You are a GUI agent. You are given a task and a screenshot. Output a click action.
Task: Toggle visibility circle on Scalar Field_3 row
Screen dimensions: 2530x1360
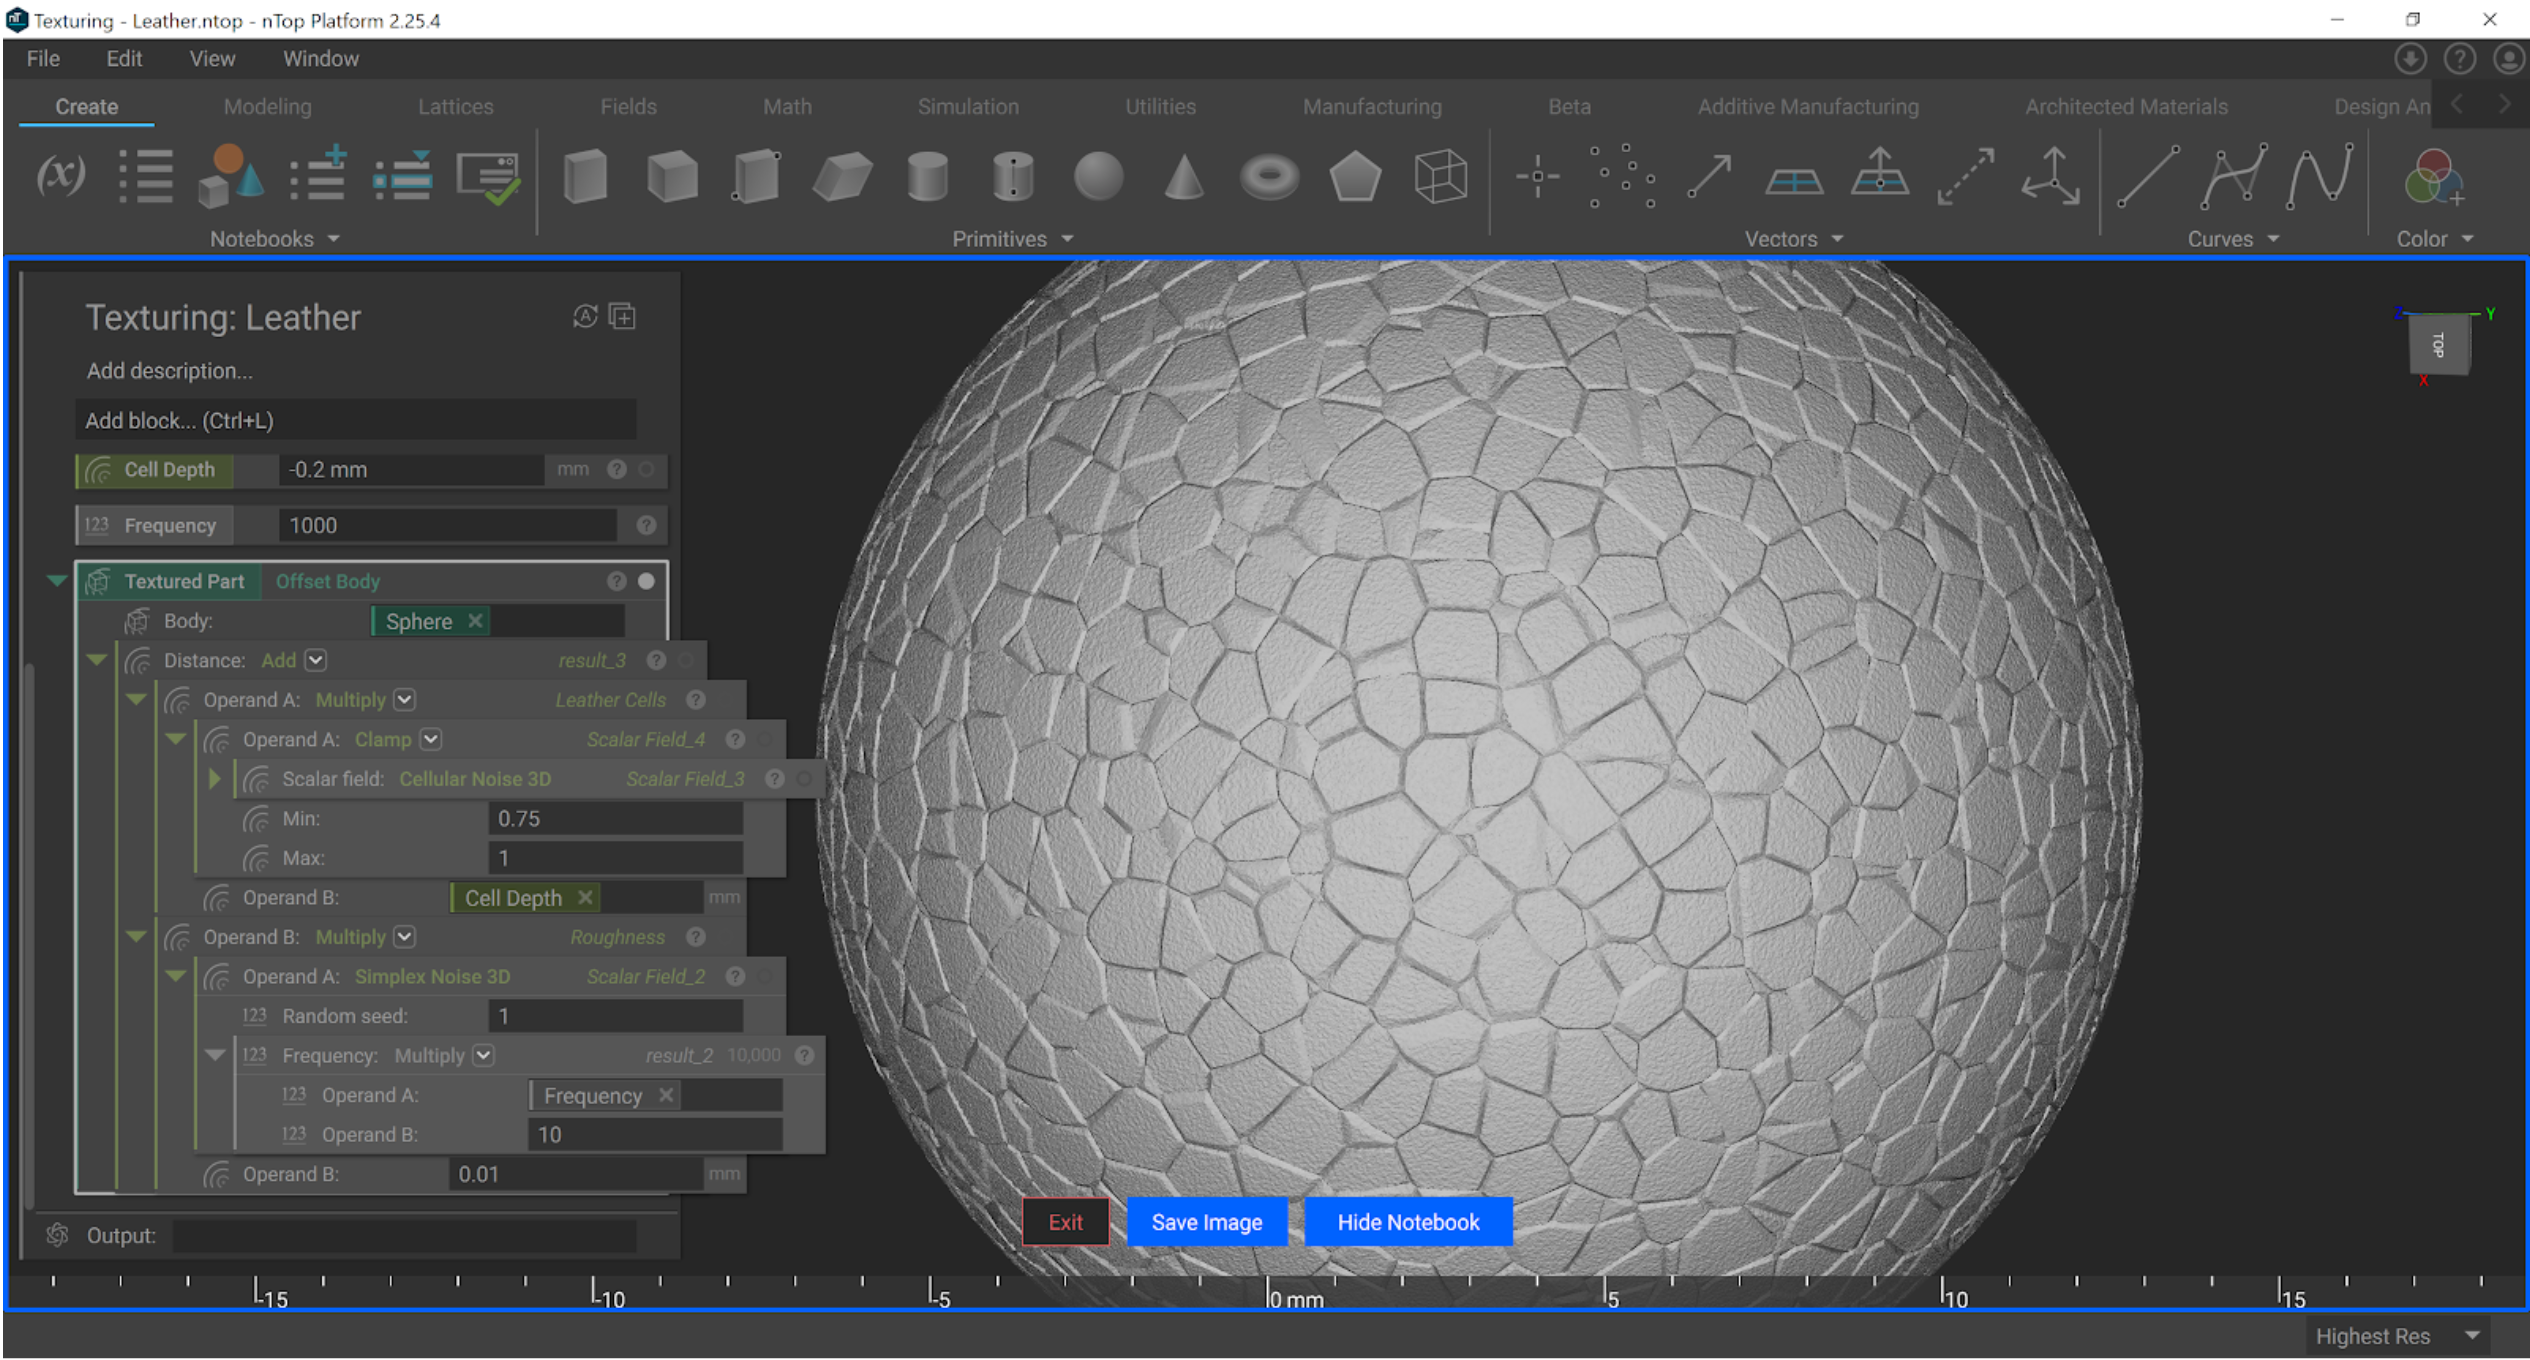pos(804,778)
